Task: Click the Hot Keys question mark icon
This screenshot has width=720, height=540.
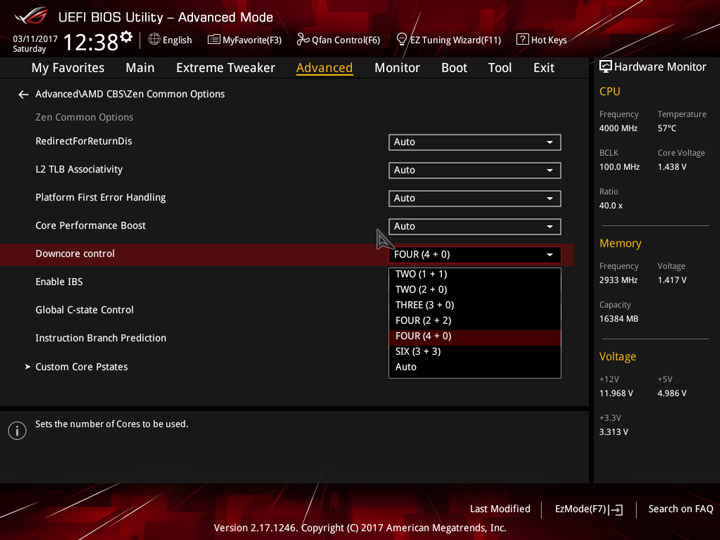Action: (522, 39)
